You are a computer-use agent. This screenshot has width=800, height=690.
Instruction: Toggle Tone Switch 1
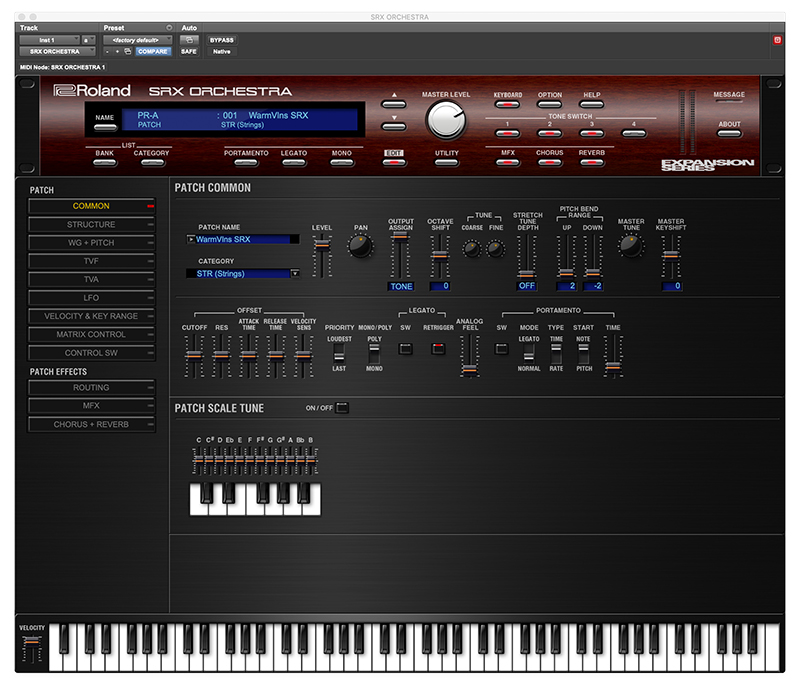[507, 133]
